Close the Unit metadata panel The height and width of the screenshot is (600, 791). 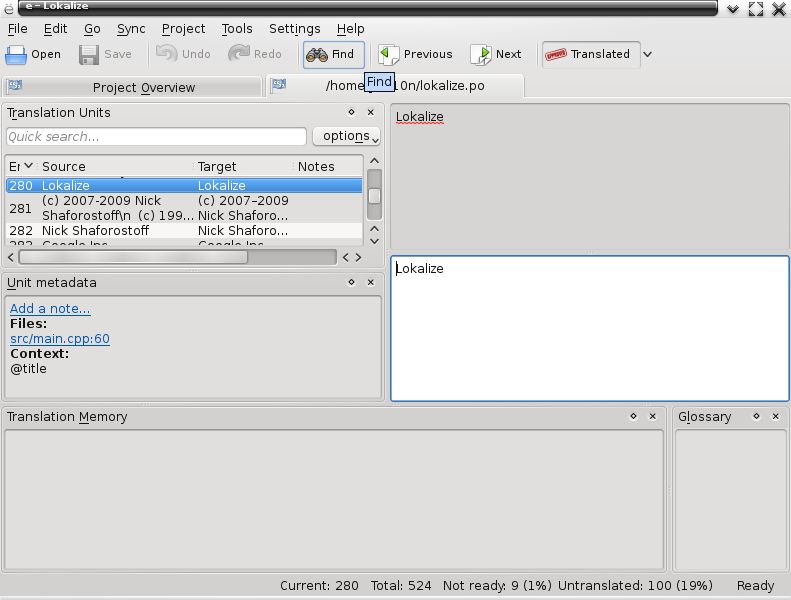371,282
